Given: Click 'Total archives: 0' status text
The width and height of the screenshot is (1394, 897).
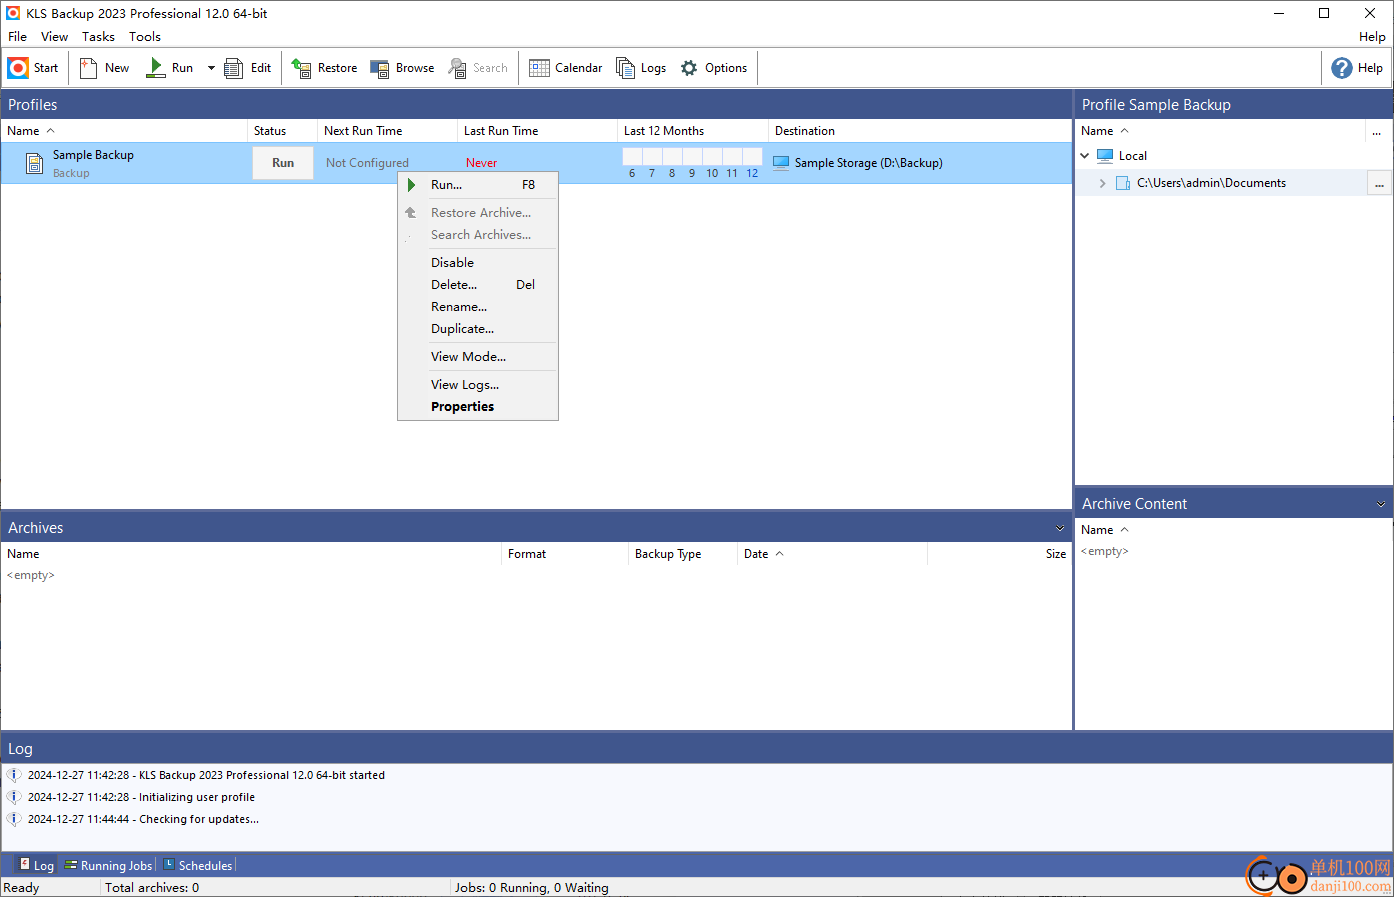Looking at the screenshot, I should pyautogui.click(x=152, y=888).
